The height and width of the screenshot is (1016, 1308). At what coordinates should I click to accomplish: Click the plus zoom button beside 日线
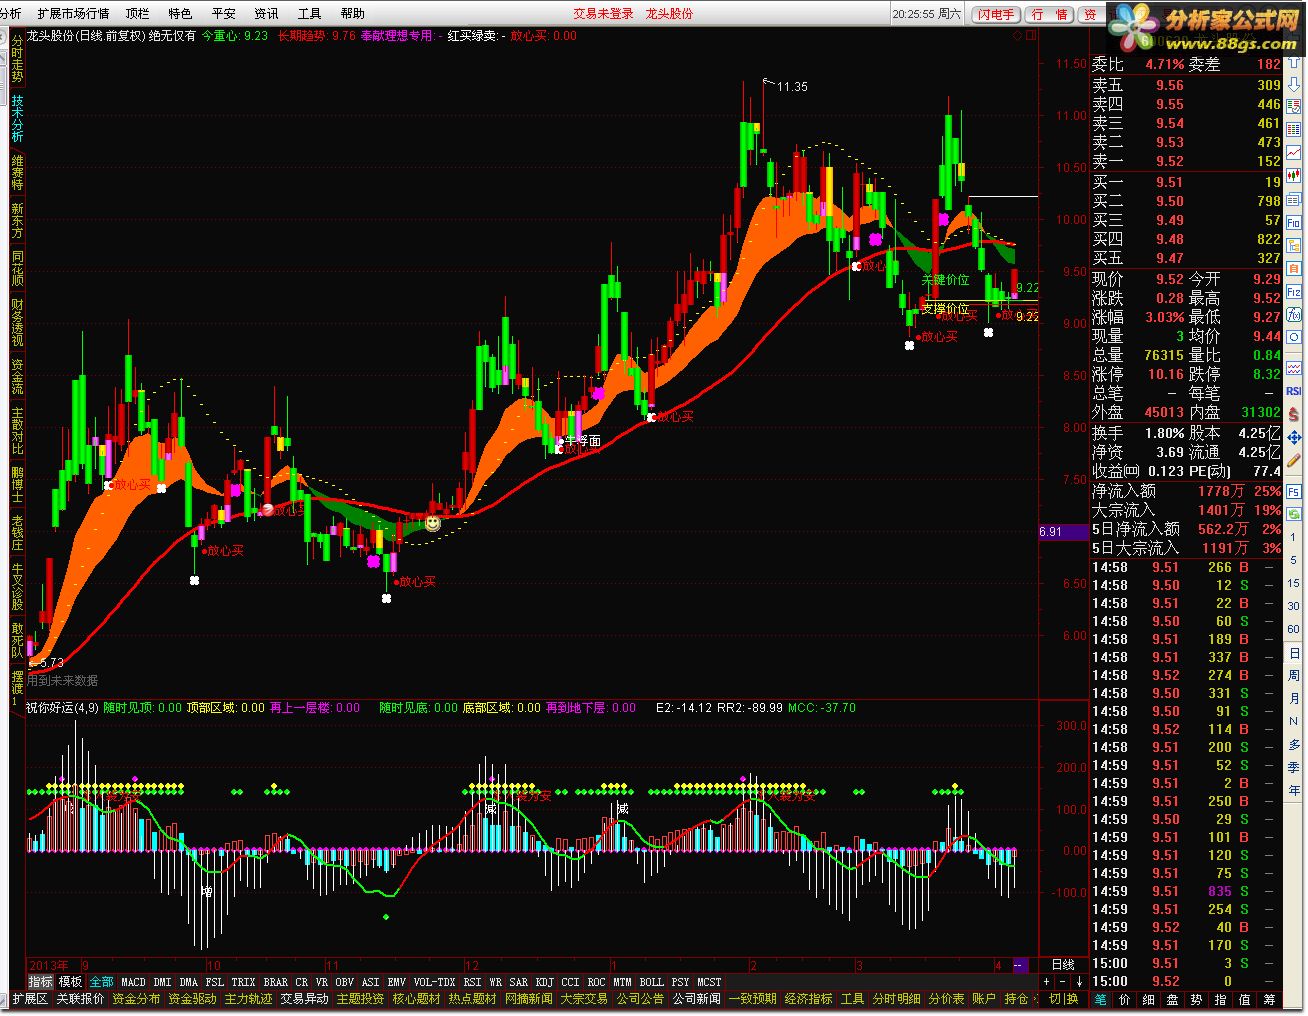(x=1047, y=981)
